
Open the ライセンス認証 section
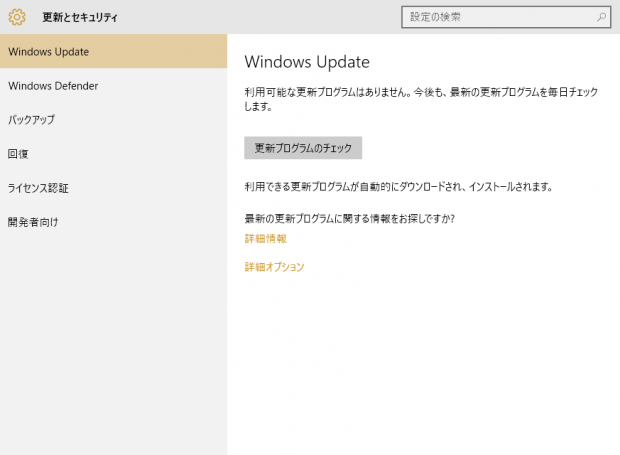pyautogui.click(x=113, y=188)
